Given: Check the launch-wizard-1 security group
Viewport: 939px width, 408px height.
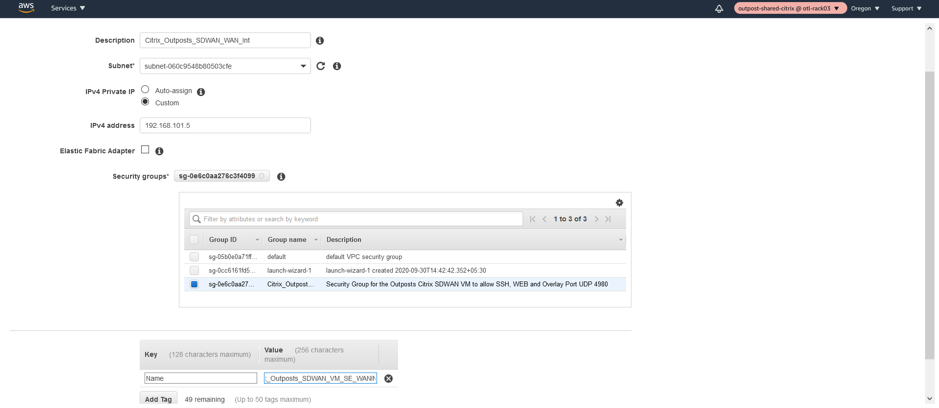Looking at the screenshot, I should [x=194, y=270].
